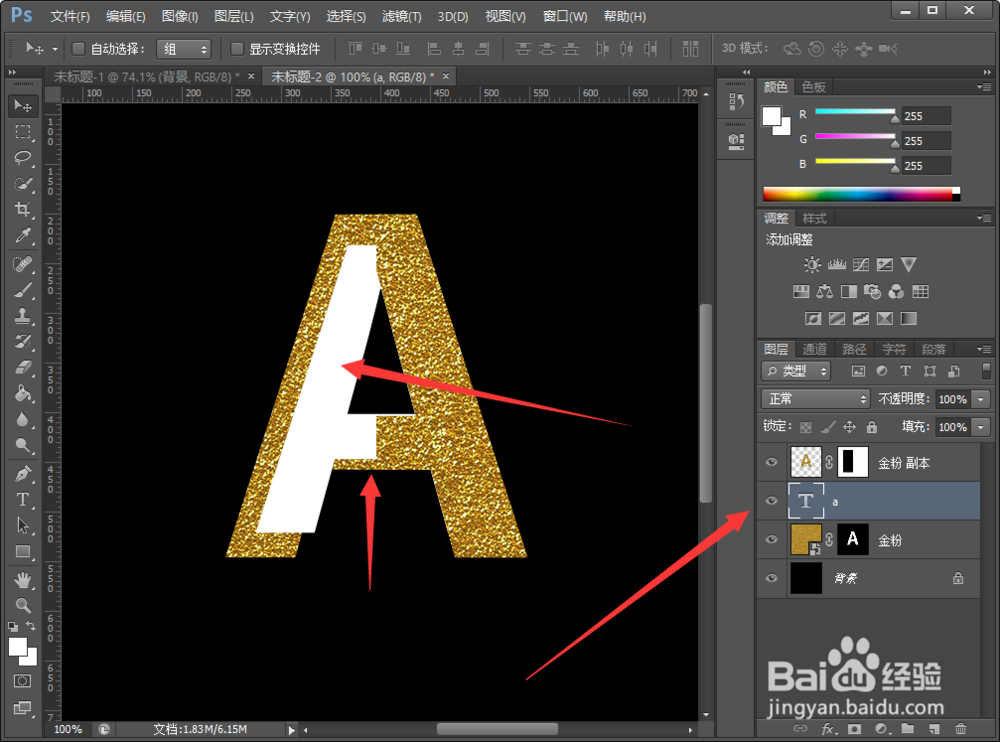Hide the 金粉 layer

click(772, 540)
